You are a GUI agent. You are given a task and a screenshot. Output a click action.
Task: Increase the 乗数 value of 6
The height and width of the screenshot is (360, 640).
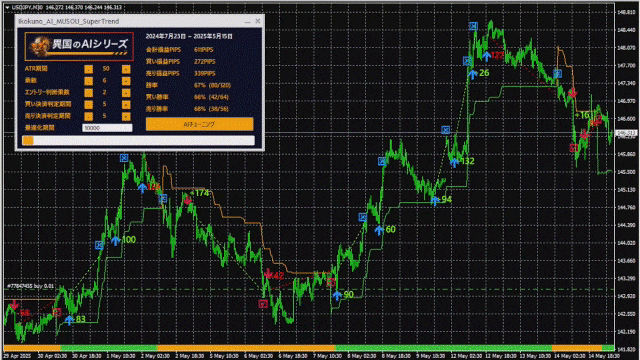126,81
